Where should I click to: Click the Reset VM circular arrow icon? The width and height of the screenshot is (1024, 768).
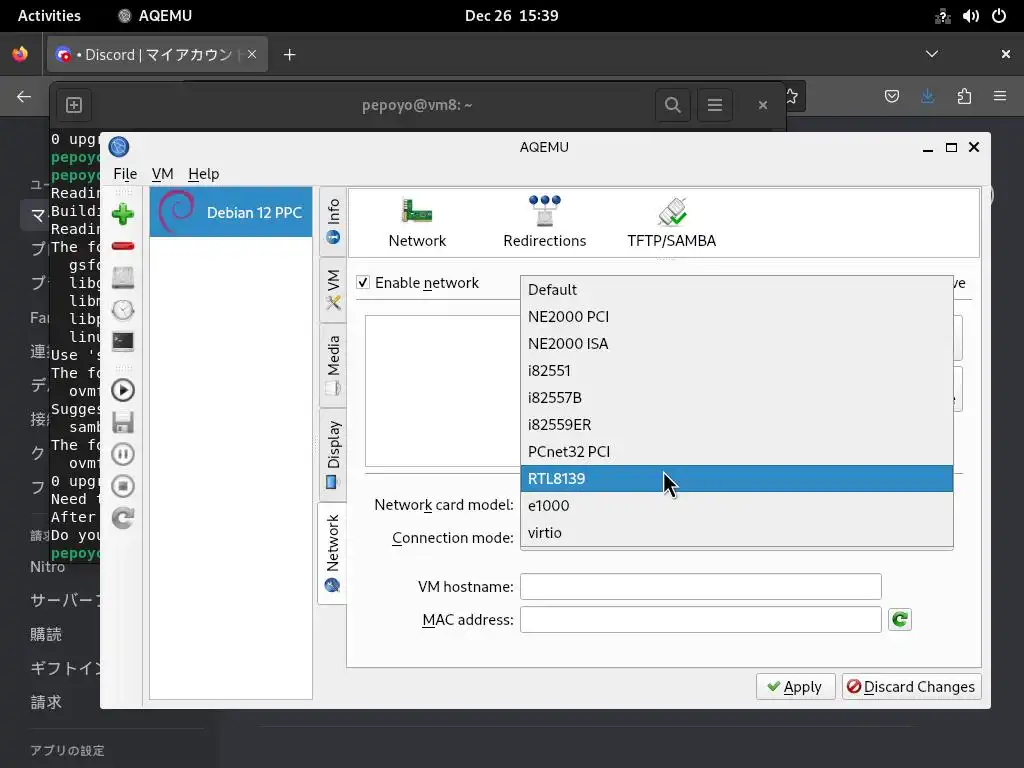pos(123,518)
